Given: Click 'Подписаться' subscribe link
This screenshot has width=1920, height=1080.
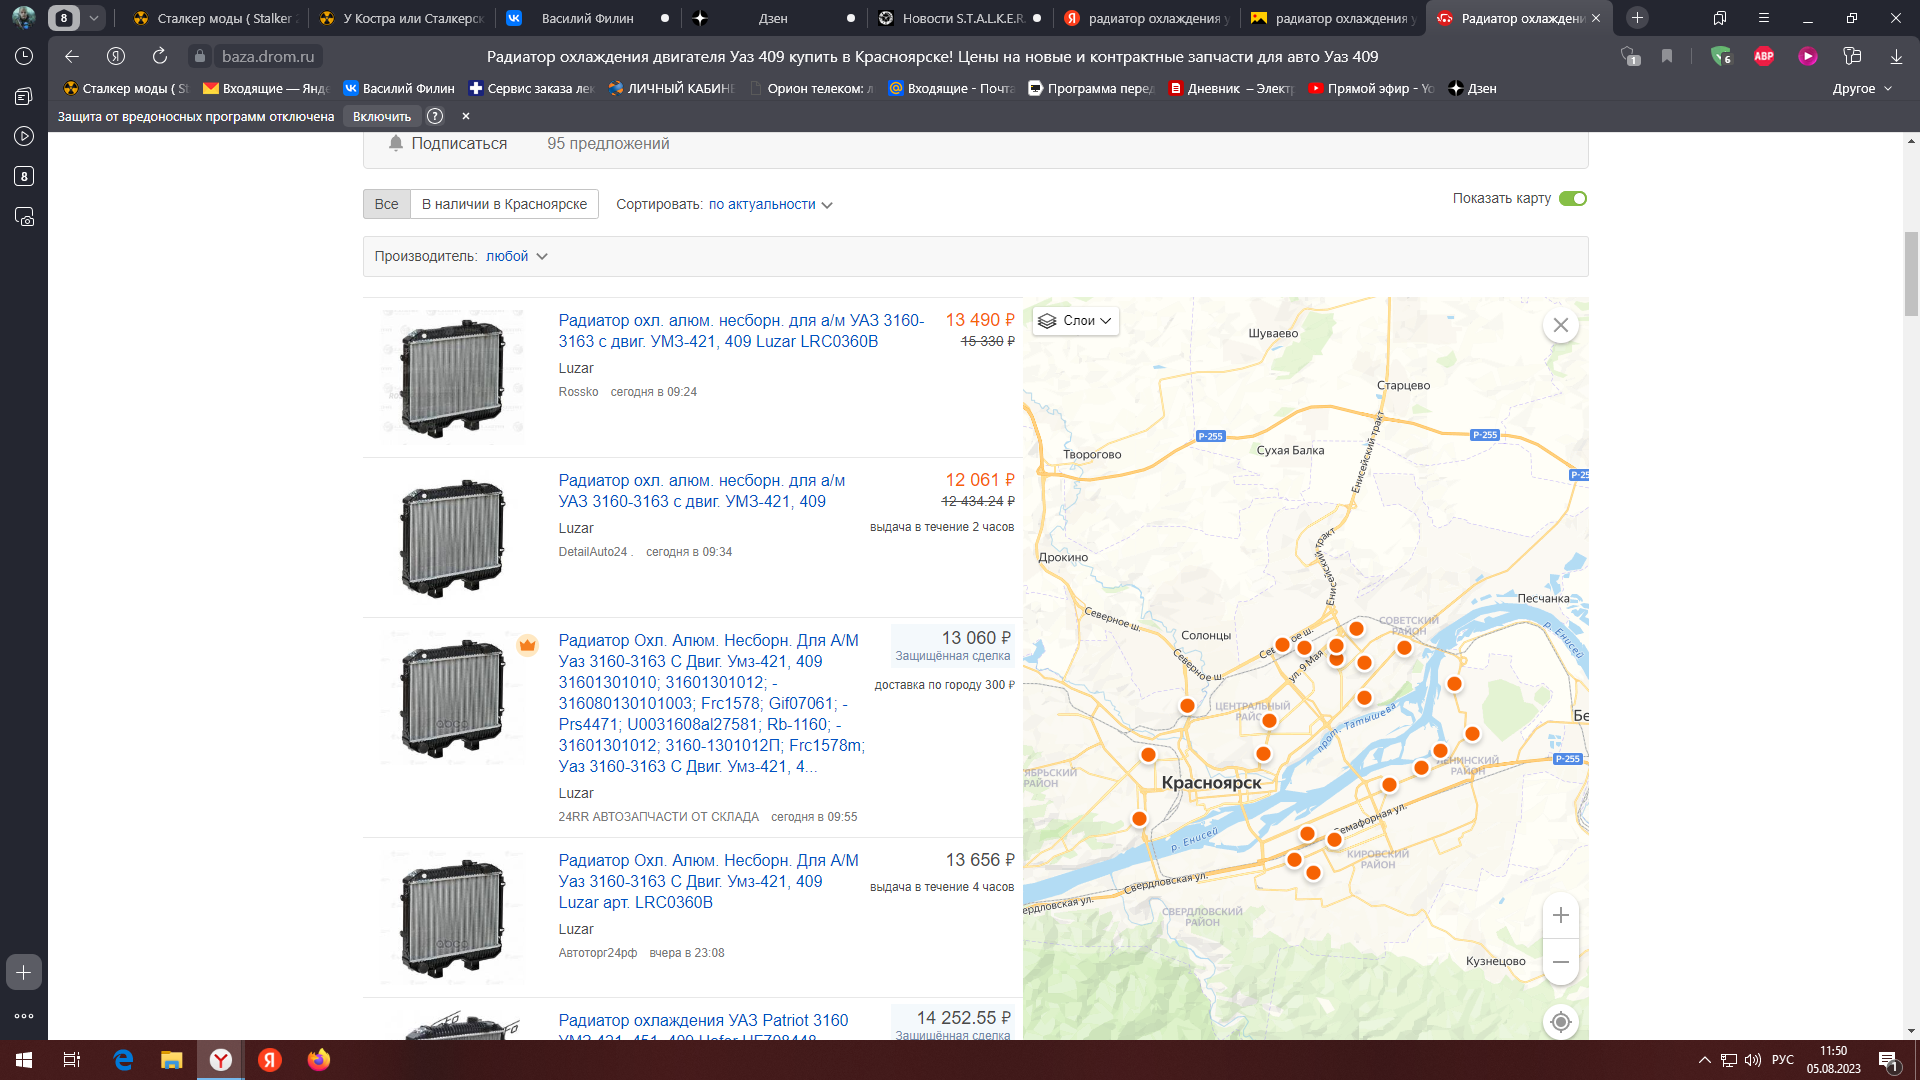Looking at the screenshot, I should (x=459, y=143).
